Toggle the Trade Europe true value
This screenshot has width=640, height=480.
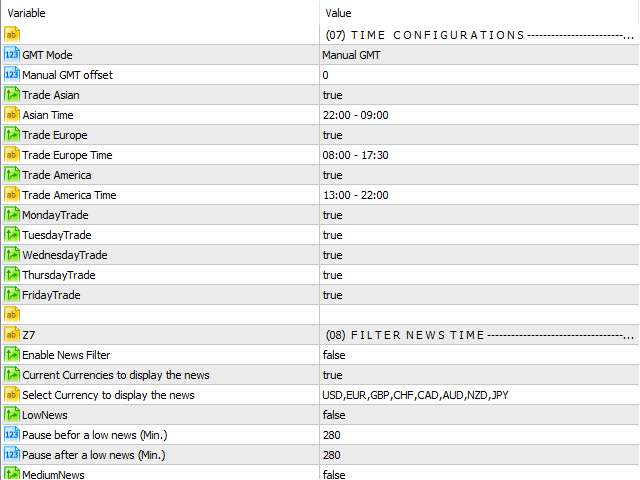[479, 135]
